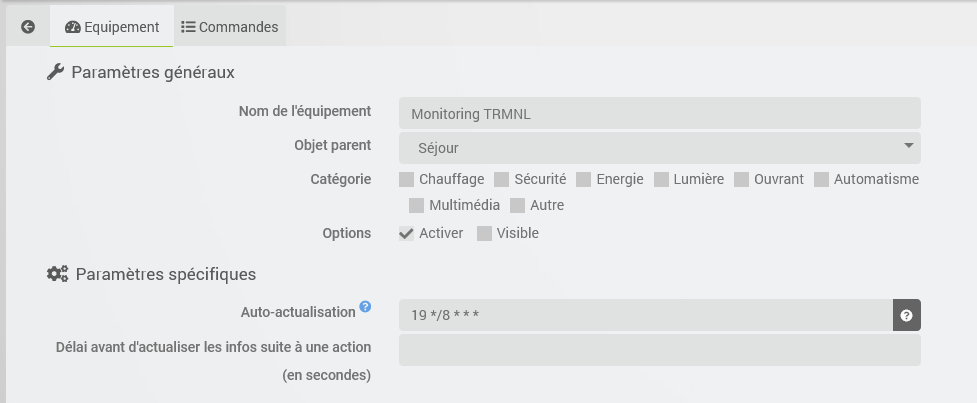Focus the refresh delay seconds field

tap(659, 350)
